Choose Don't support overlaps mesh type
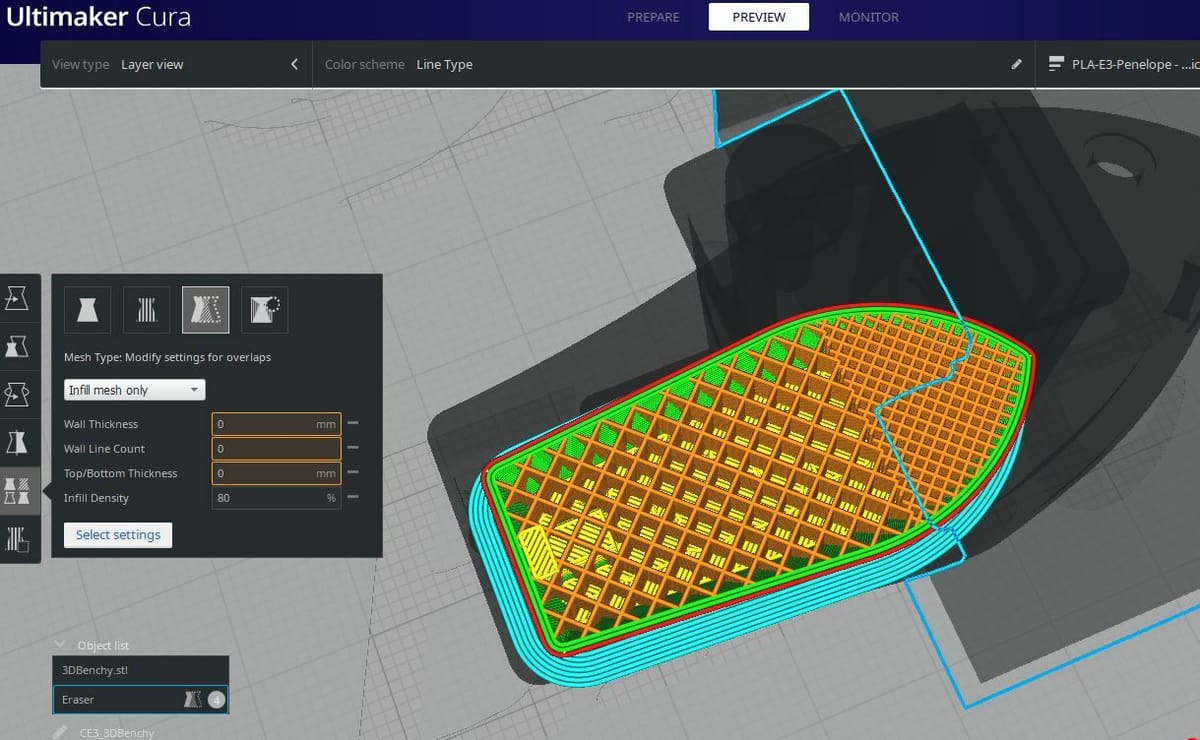Screen dimensions: 1200x740 265,311
